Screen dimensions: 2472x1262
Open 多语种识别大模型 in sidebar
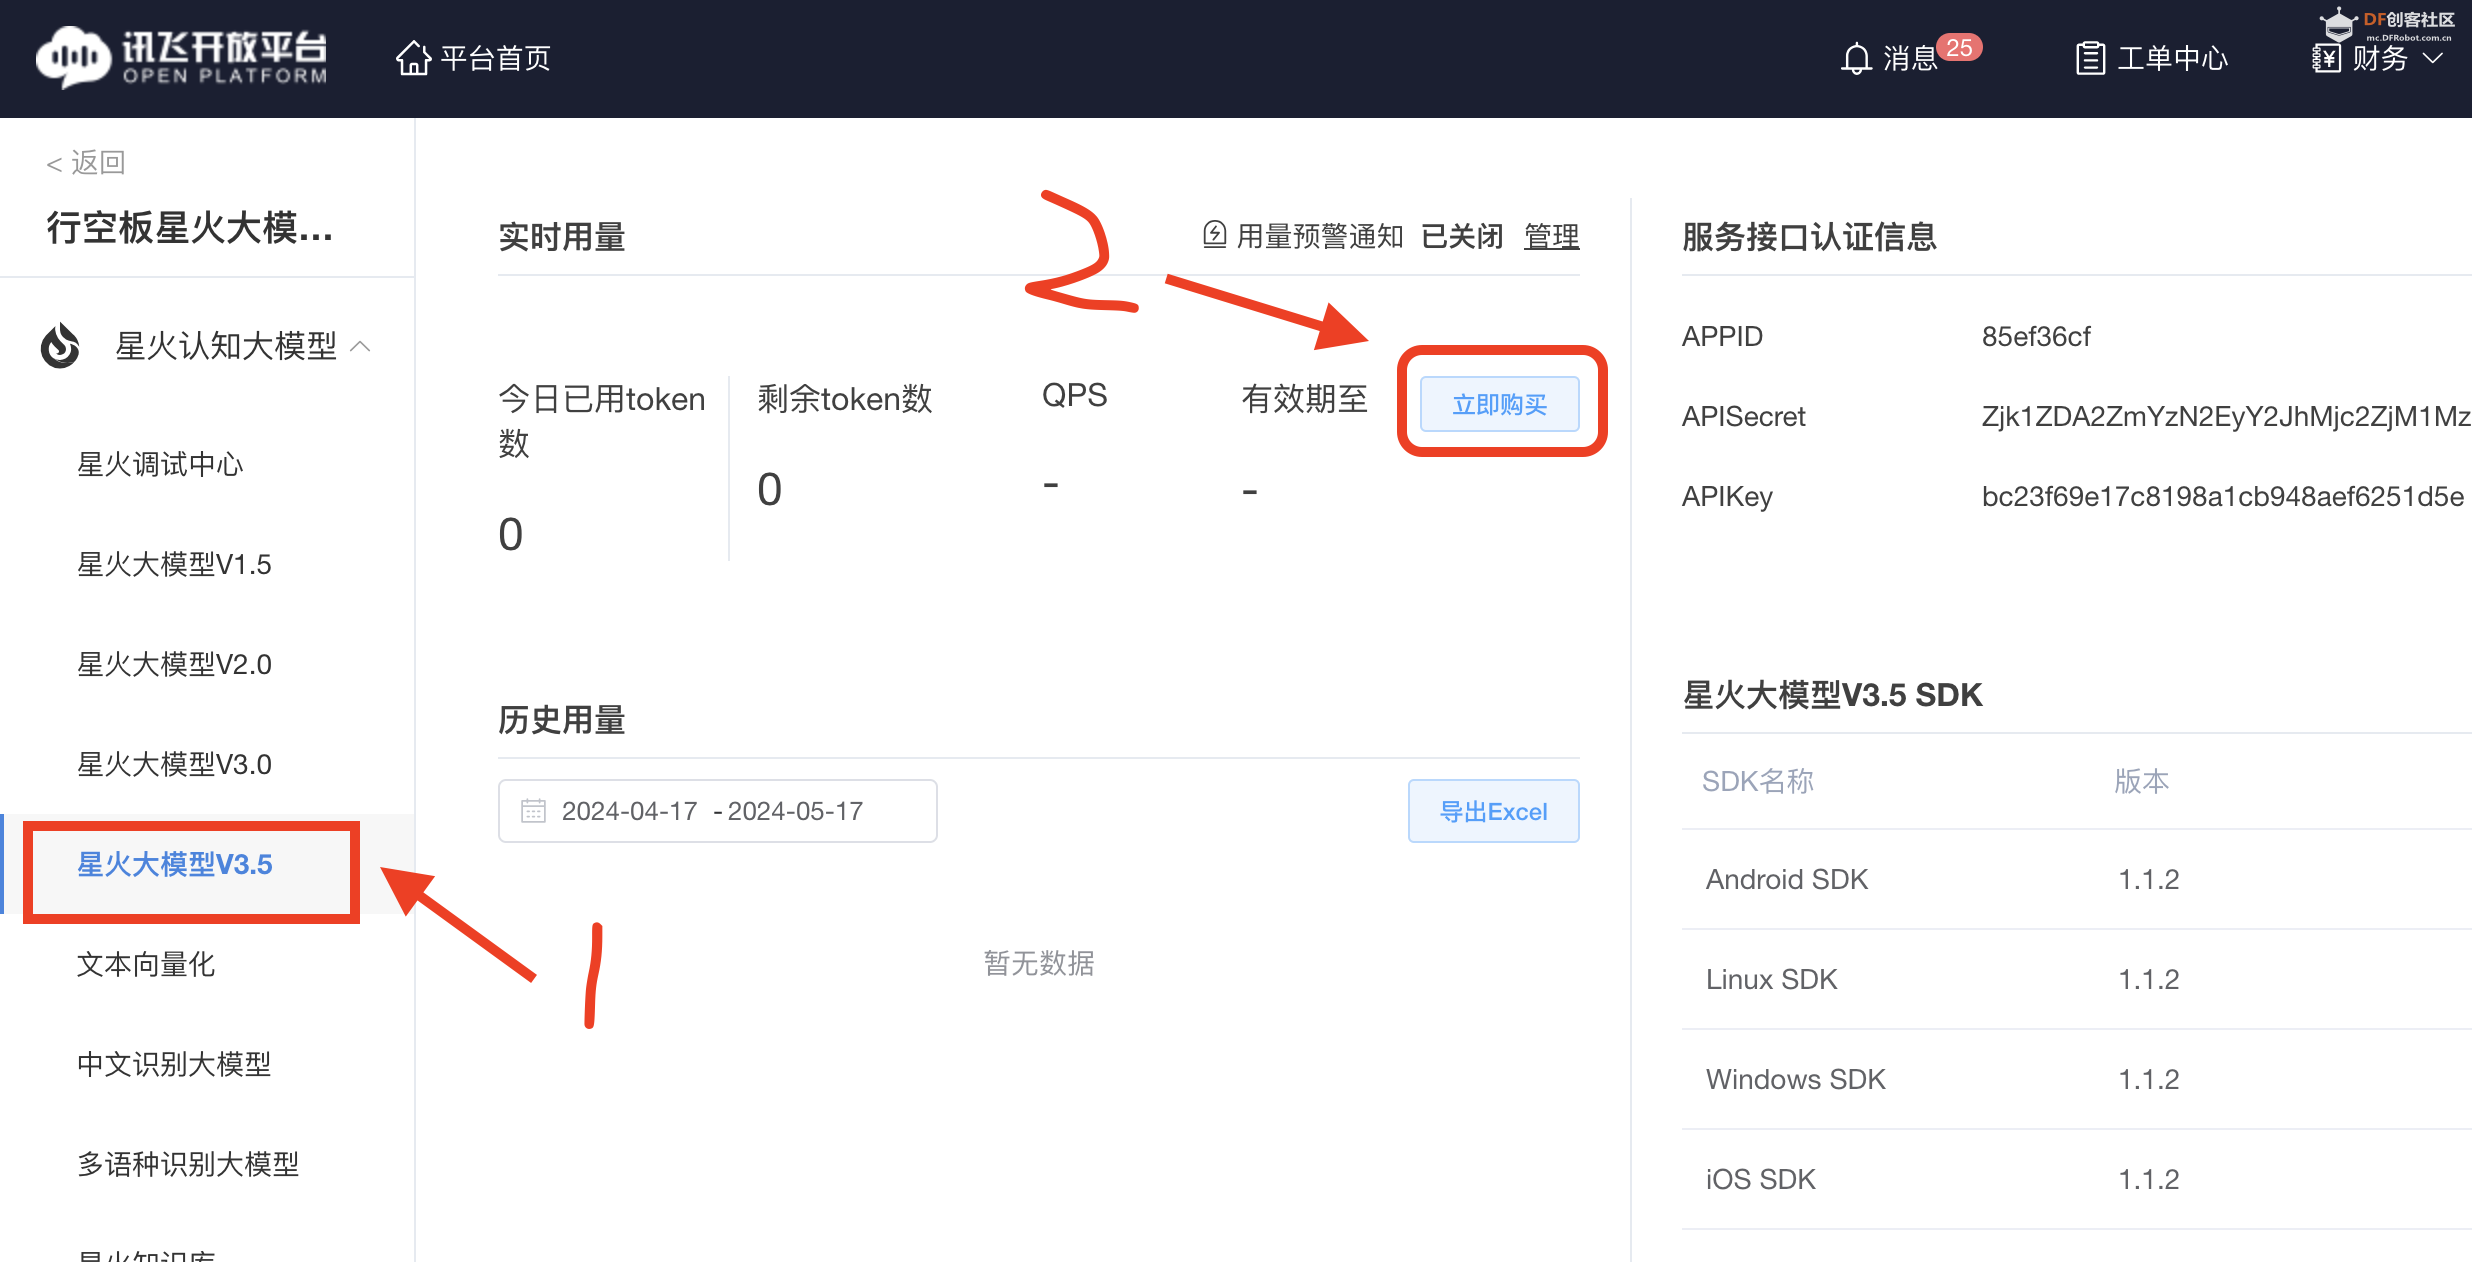tap(188, 1164)
